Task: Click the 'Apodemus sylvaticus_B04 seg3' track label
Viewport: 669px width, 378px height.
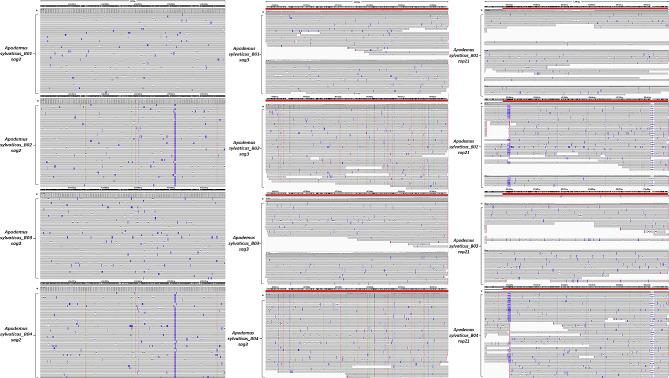Action: 244,338
